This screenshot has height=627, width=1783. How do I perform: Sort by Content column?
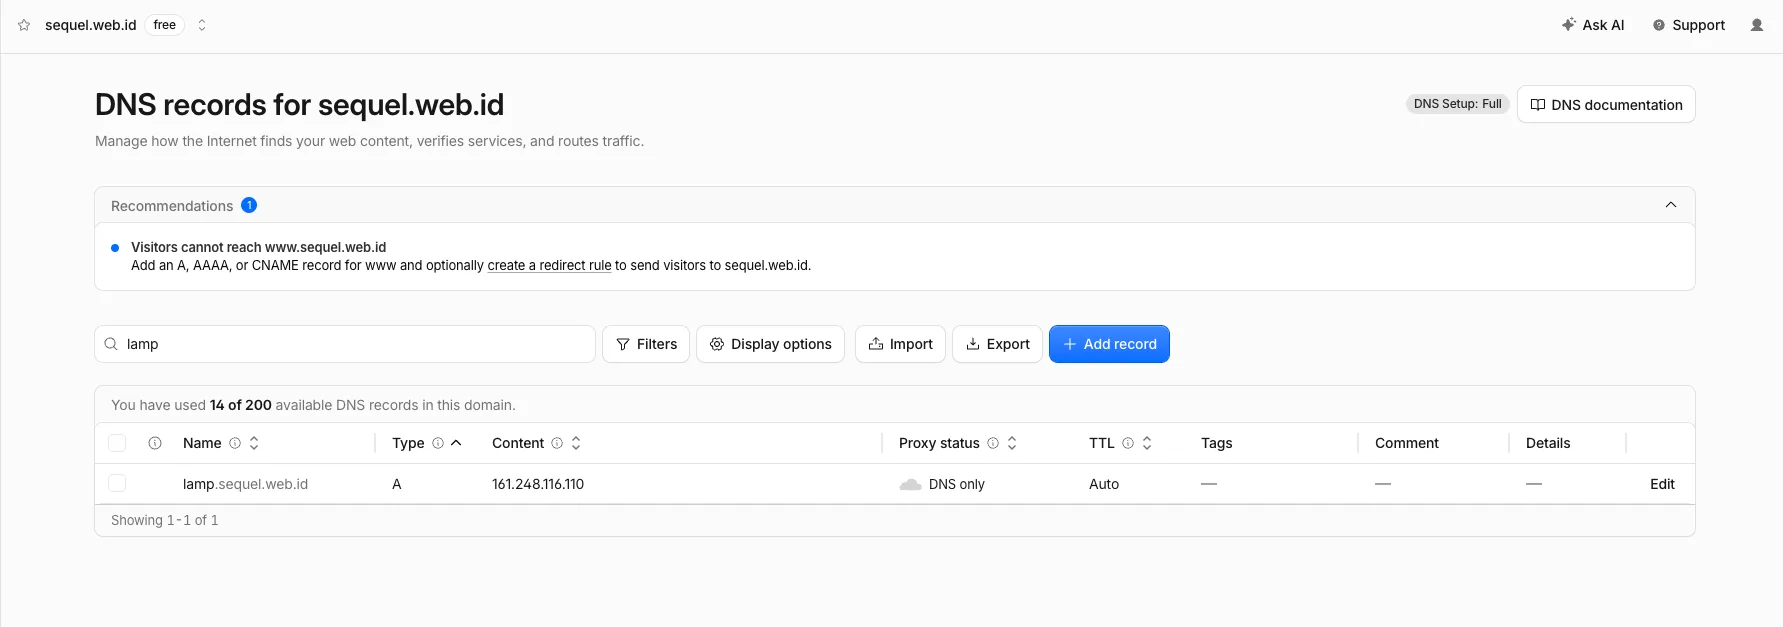(576, 443)
